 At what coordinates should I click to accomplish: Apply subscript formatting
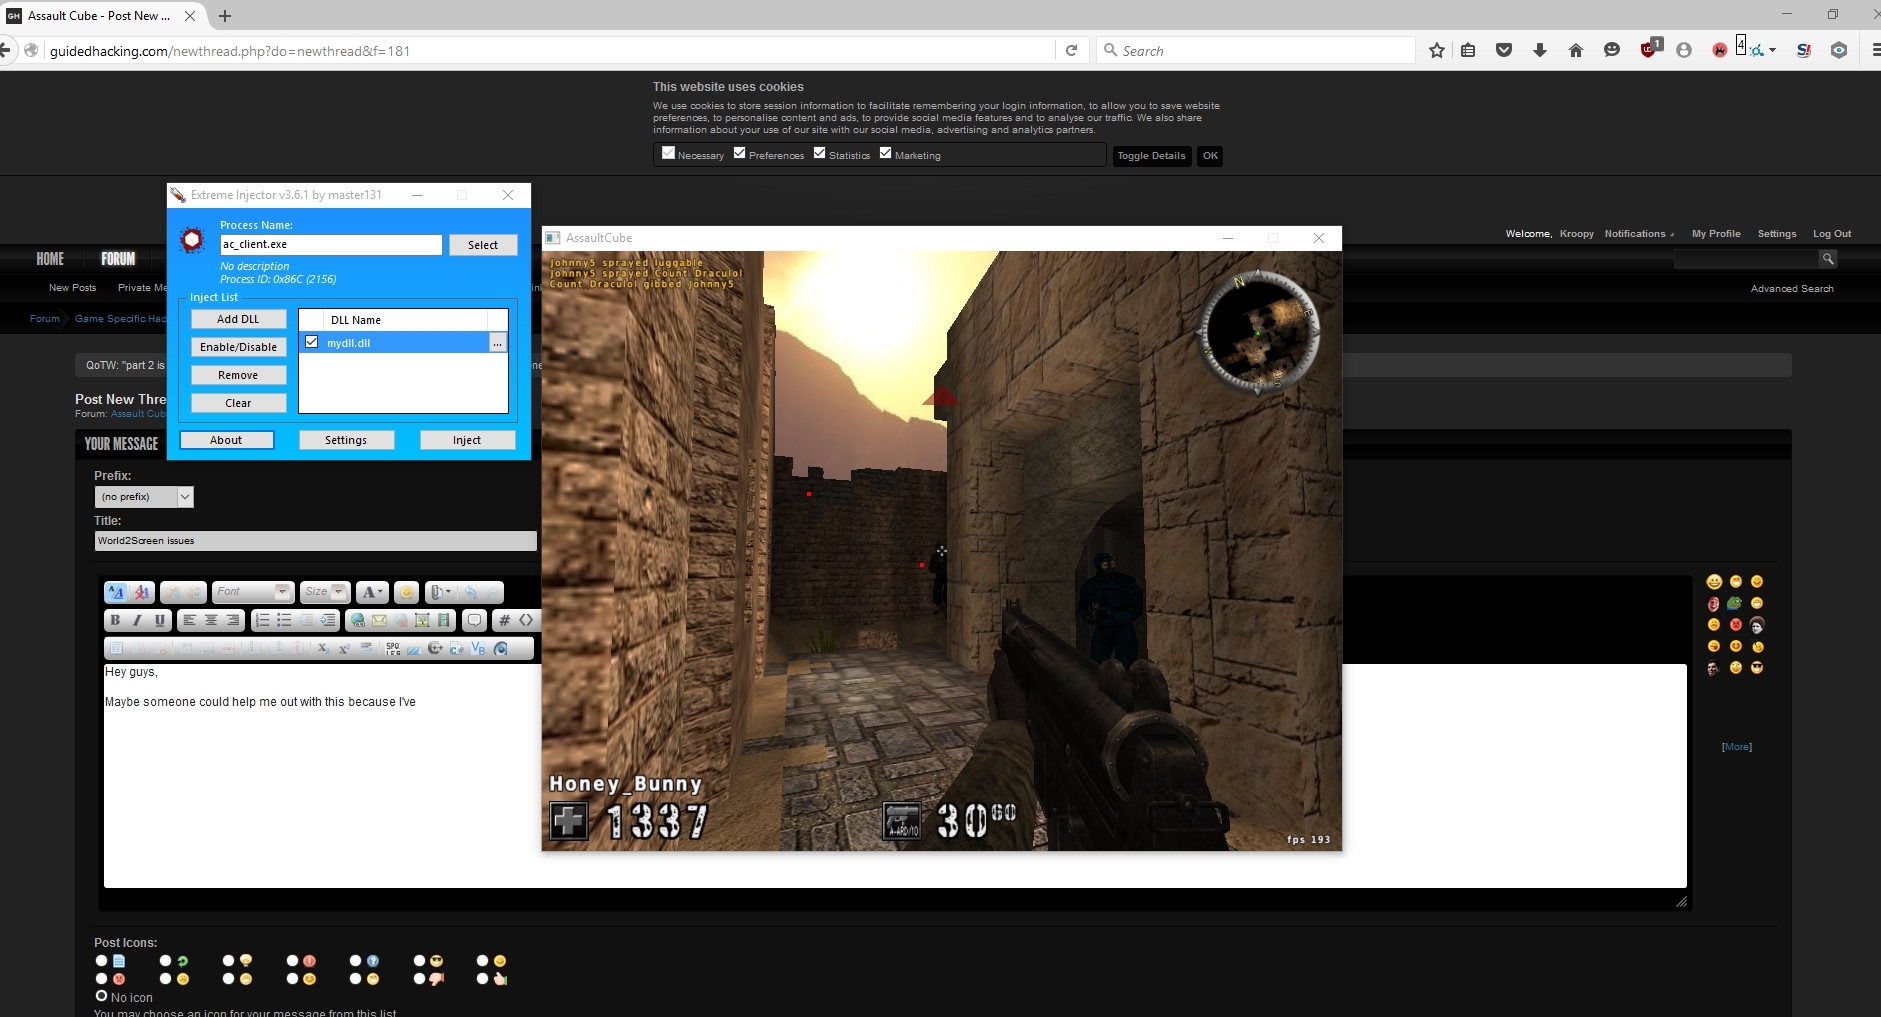coord(323,648)
